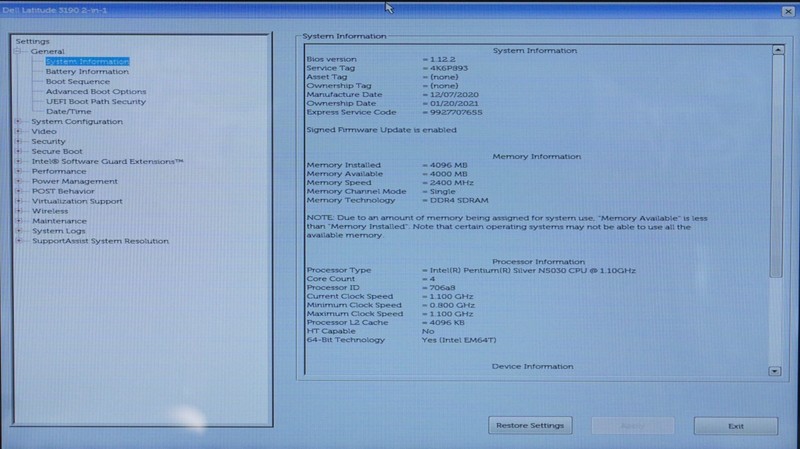Screen dimensions: 800x449
Task: Click the scroll up arrow in info pane
Action: tap(778, 50)
